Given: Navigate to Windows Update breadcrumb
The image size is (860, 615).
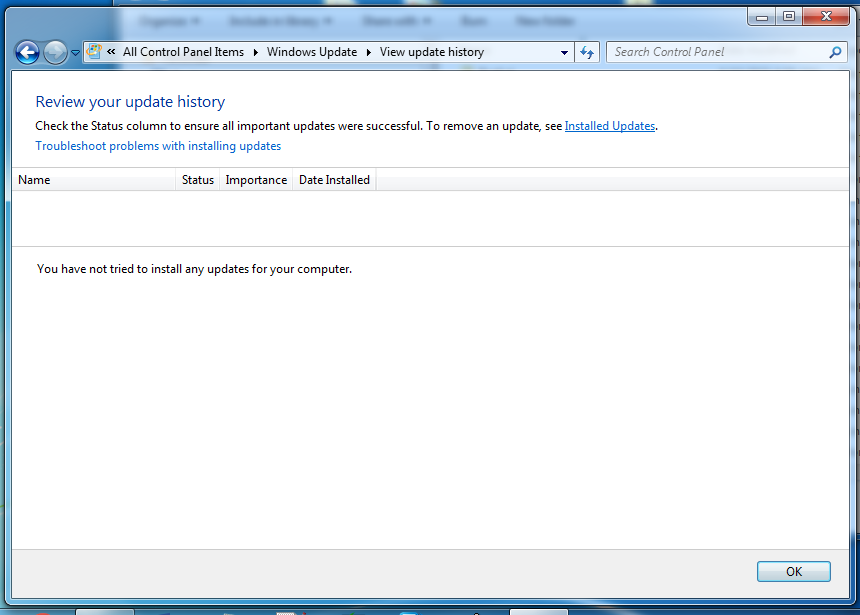Looking at the screenshot, I should (312, 52).
